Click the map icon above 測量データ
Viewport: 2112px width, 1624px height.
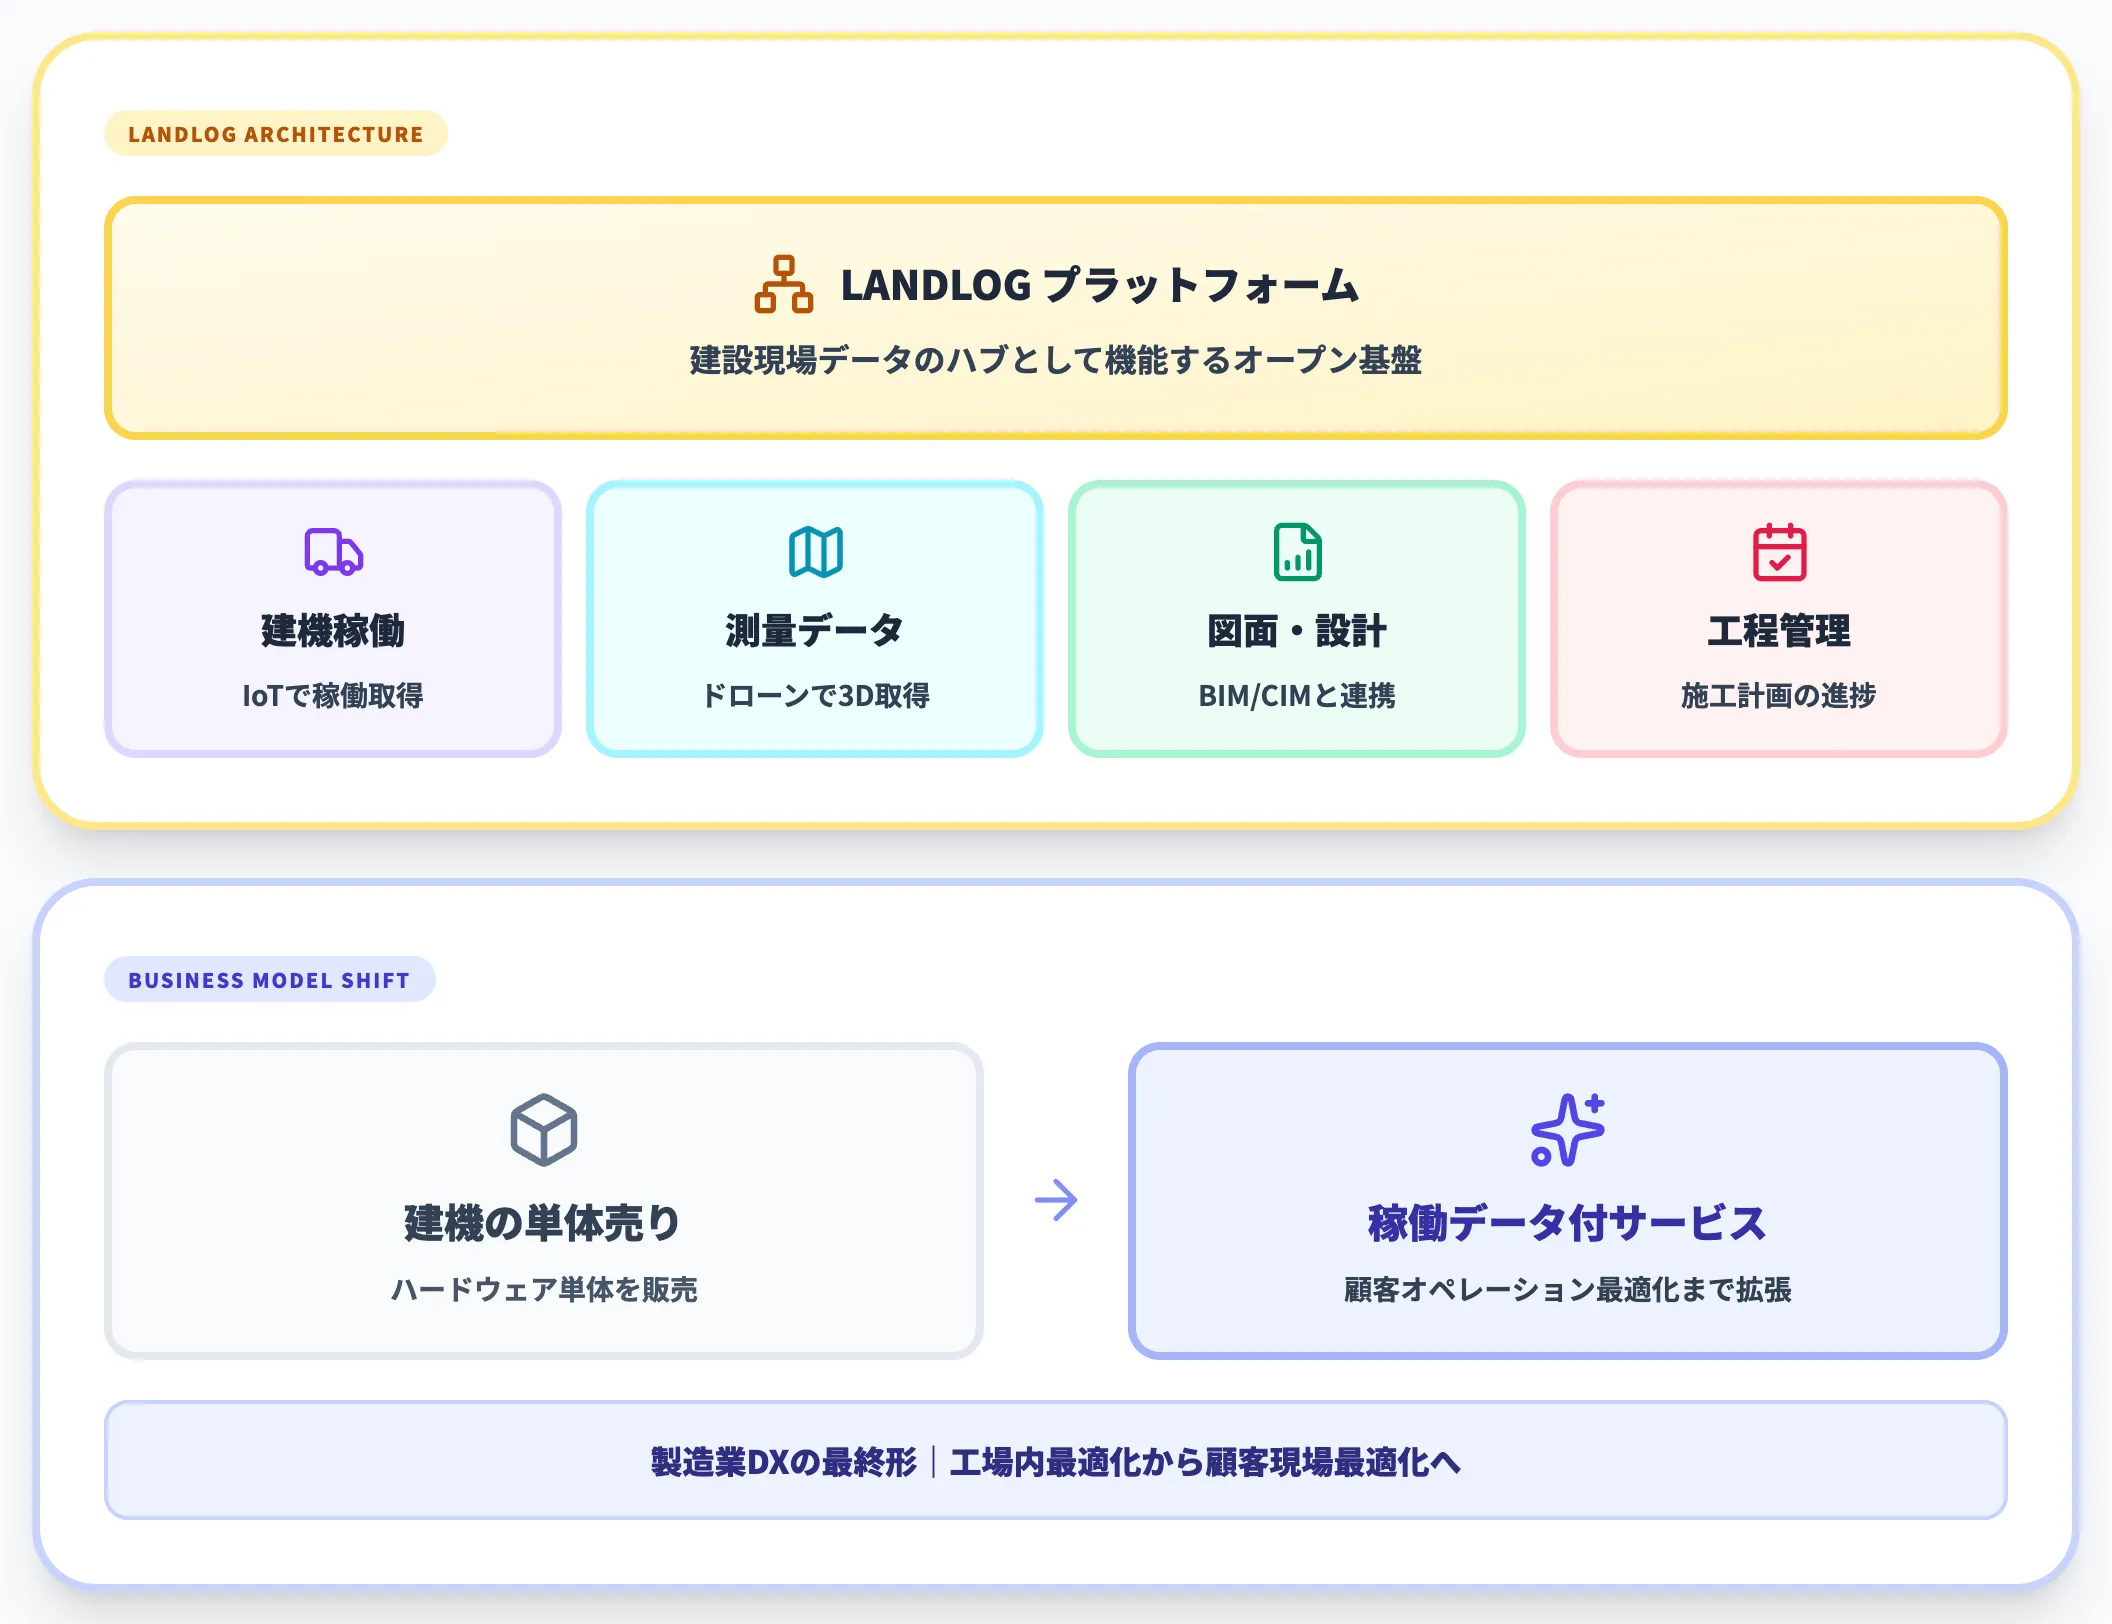pos(815,553)
